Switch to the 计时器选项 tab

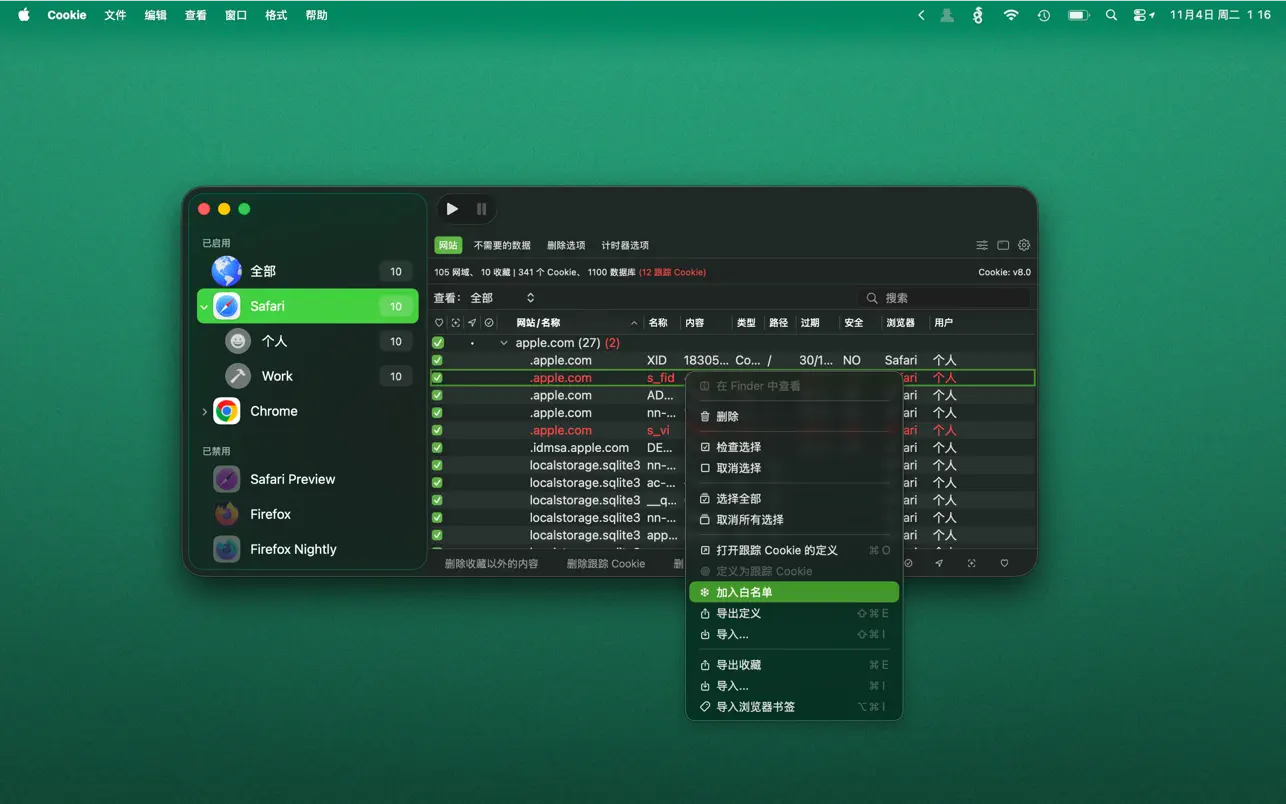coord(625,245)
